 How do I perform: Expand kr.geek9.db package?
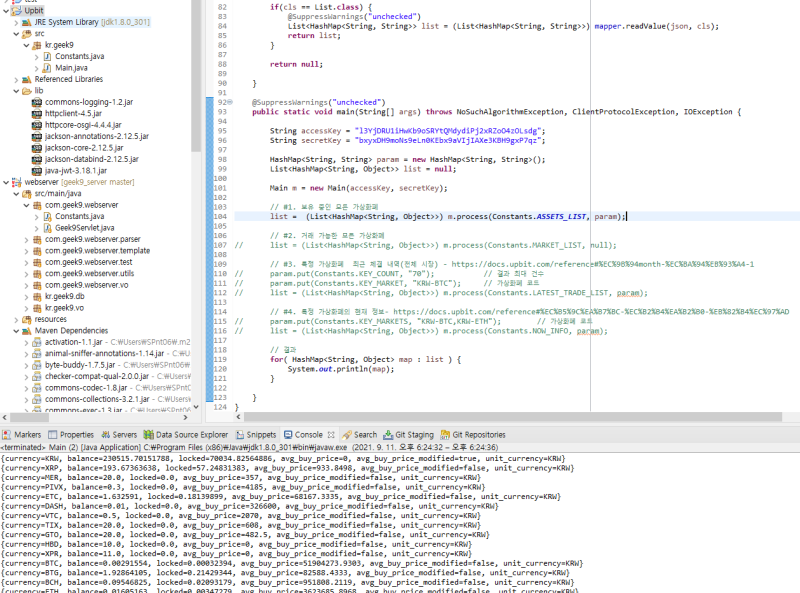coord(26,296)
